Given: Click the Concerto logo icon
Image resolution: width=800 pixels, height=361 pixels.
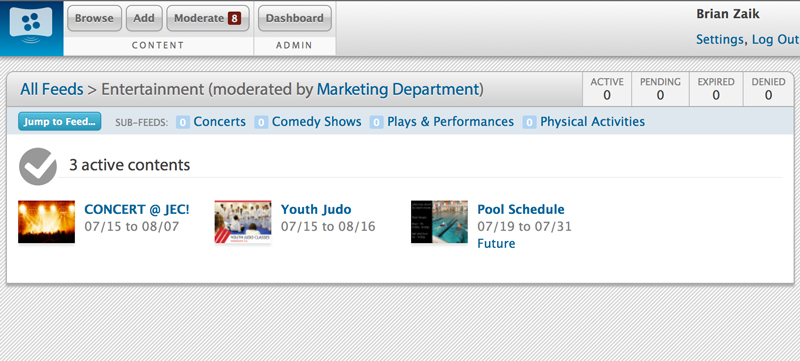Looking at the screenshot, I should tap(31, 25).
